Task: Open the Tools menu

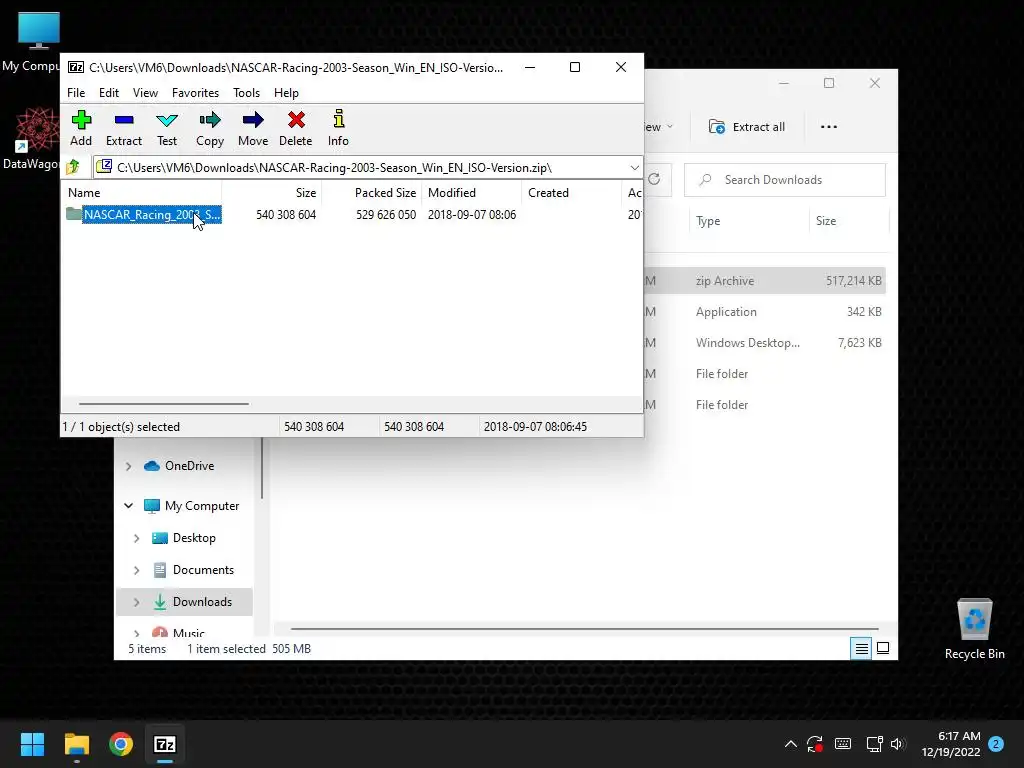Action: pyautogui.click(x=246, y=93)
